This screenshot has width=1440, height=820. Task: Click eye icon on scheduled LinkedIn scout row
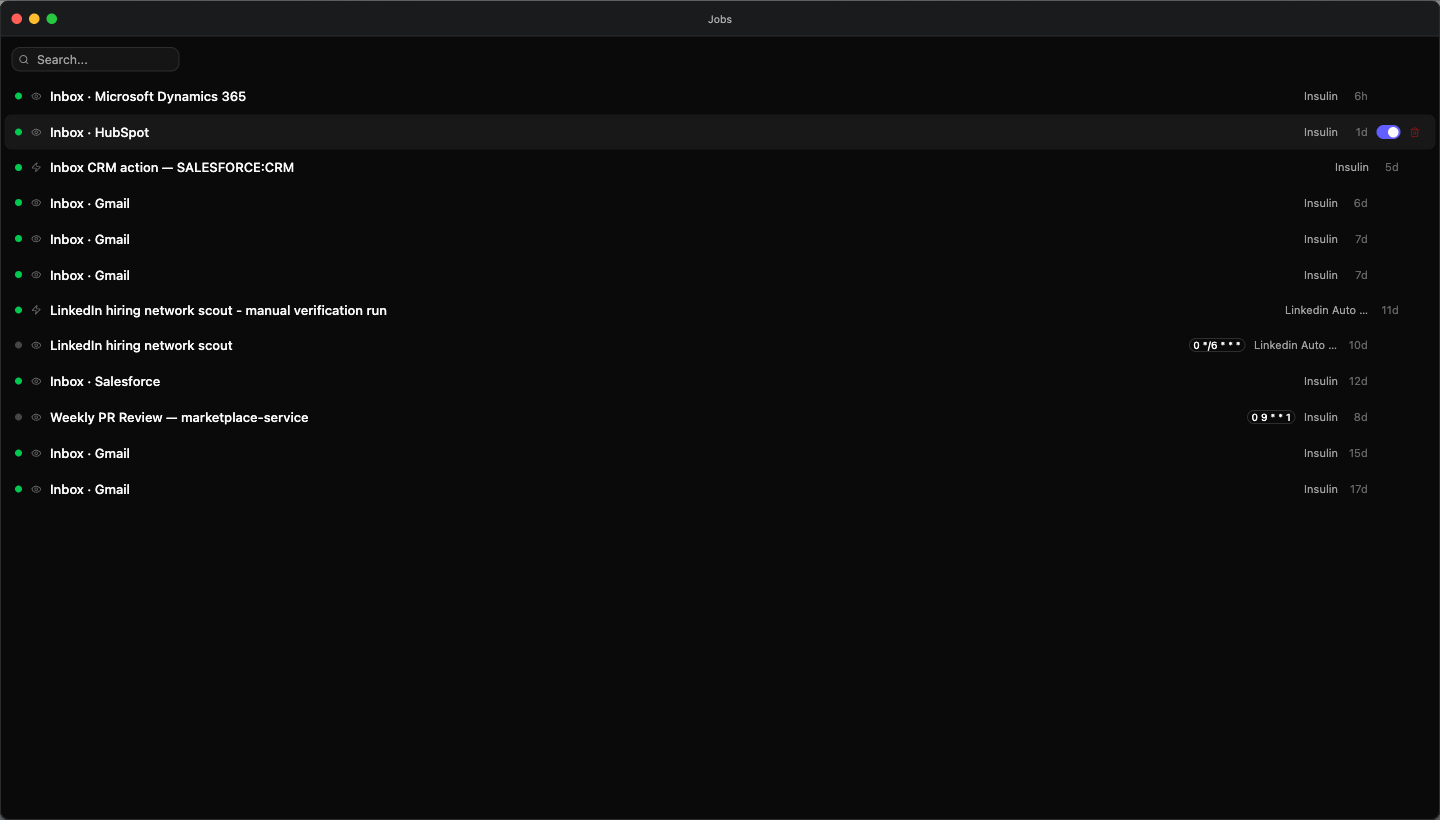click(36, 345)
